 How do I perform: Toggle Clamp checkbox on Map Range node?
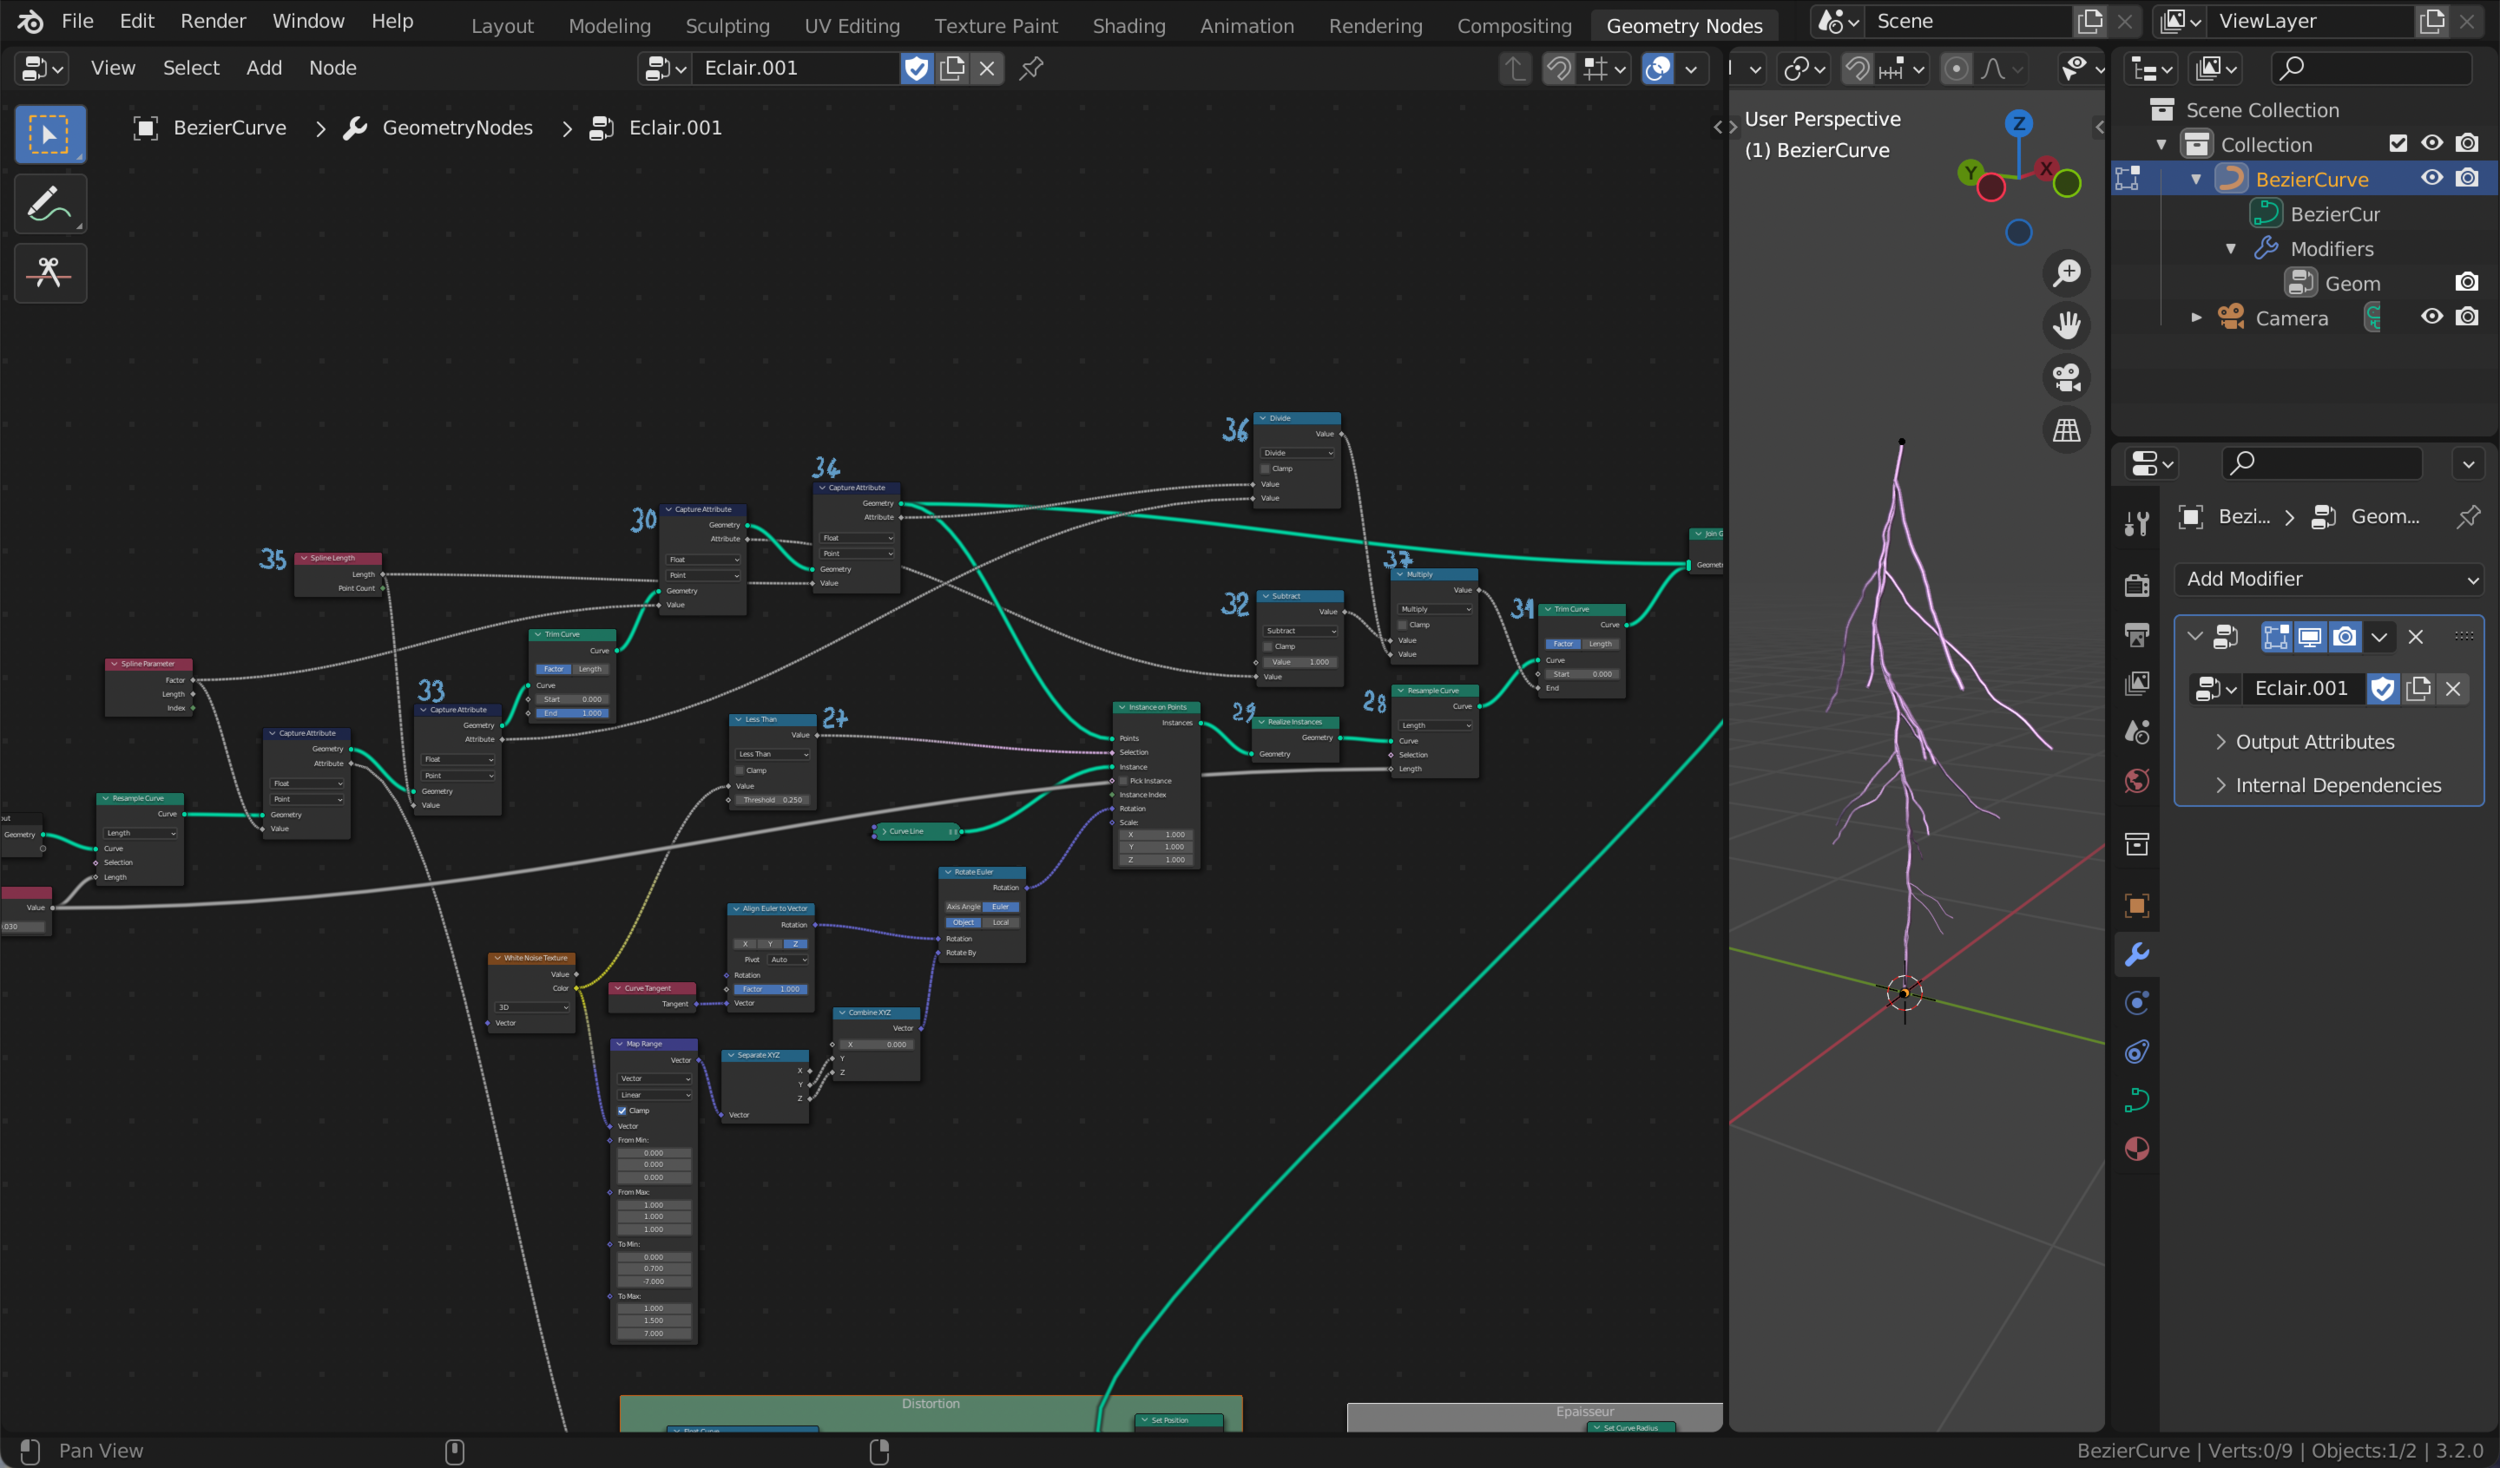pos(622,1110)
